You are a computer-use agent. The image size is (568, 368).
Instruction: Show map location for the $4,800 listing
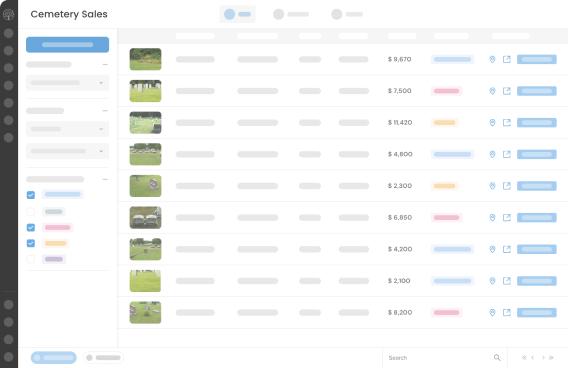click(x=492, y=154)
